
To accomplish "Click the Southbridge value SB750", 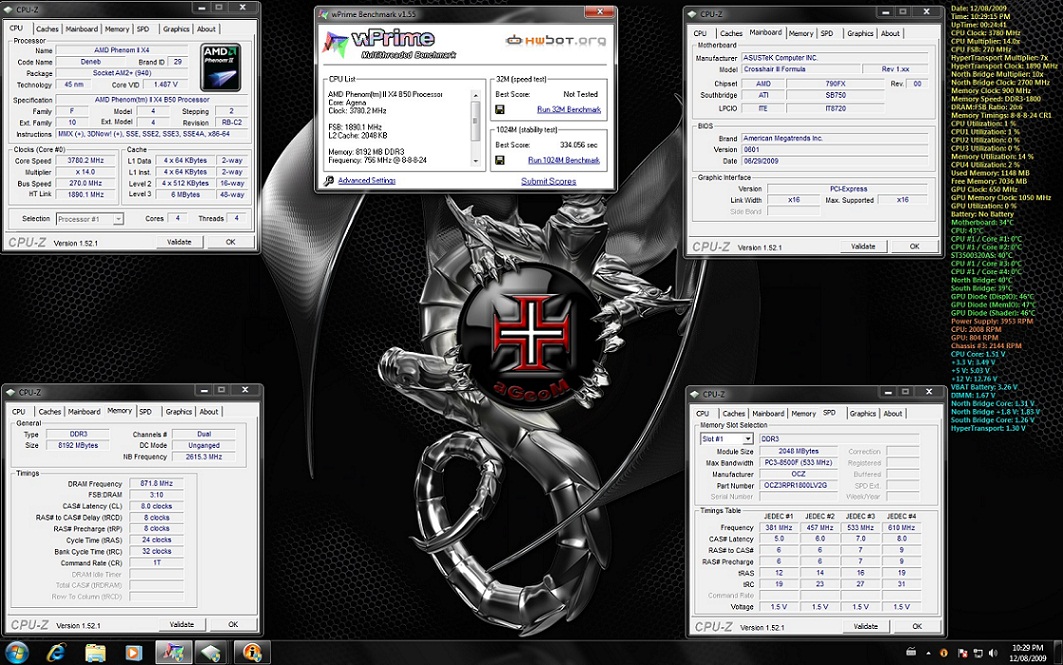I will point(836,96).
